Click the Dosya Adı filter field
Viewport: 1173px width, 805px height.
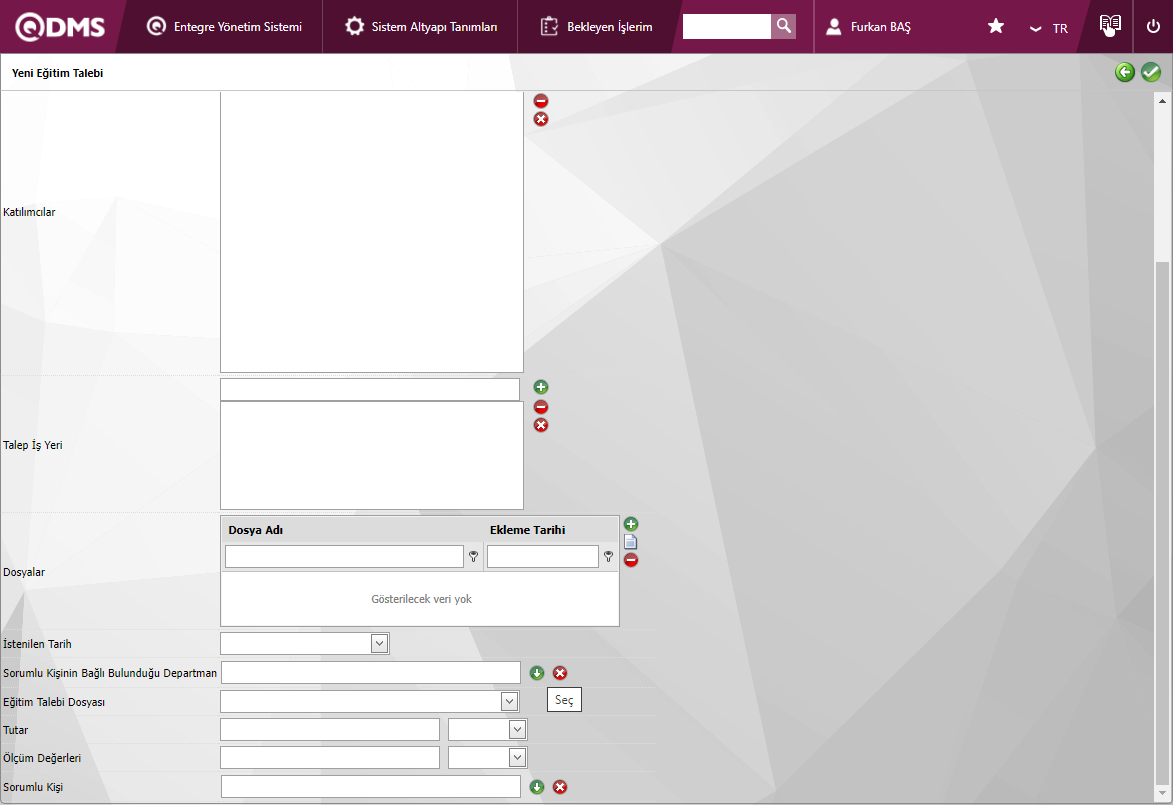344,557
